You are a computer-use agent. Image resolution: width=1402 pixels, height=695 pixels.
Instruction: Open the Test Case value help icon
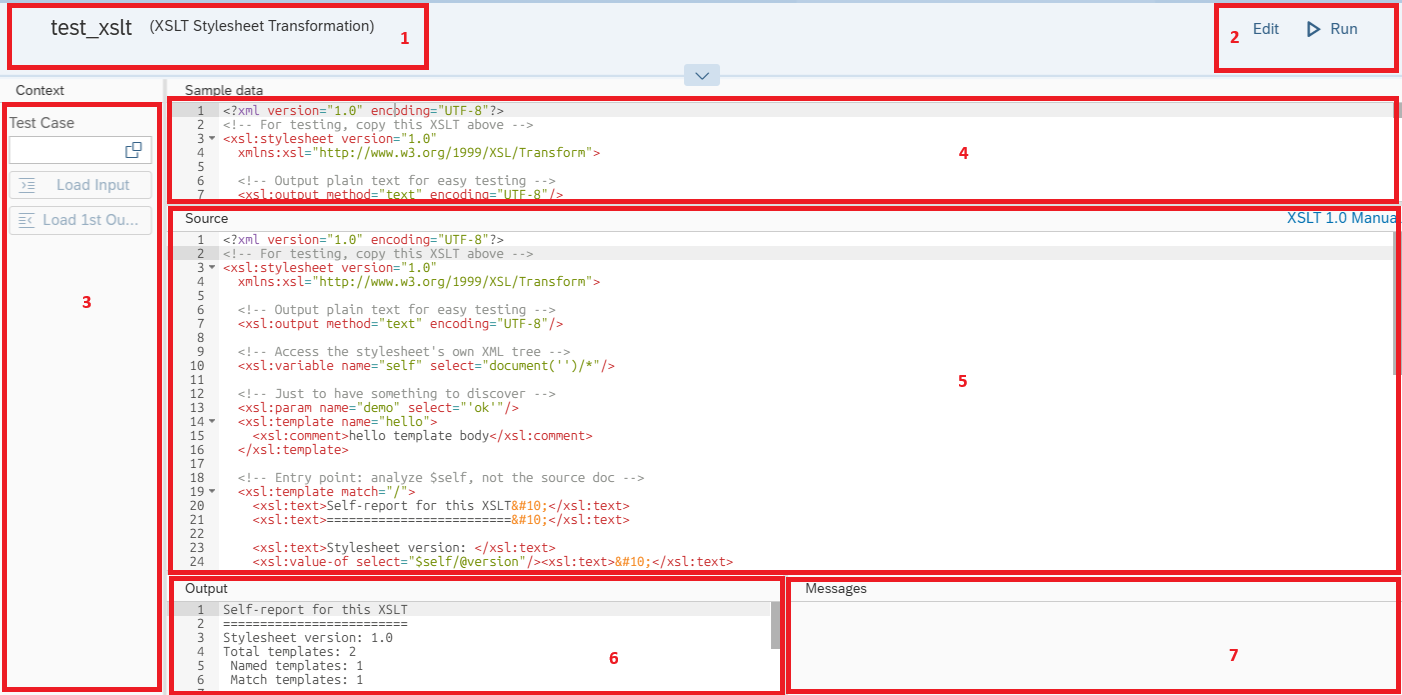(x=133, y=150)
